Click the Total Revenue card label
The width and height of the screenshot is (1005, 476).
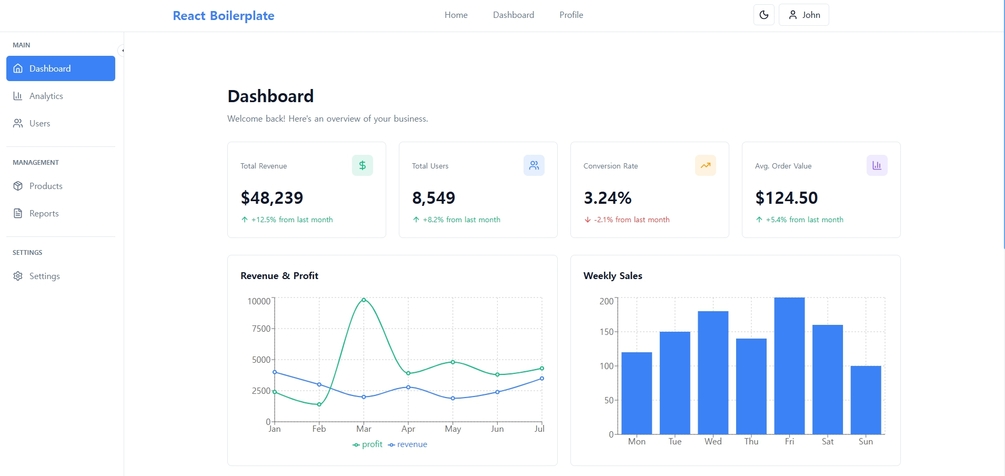[x=263, y=166]
